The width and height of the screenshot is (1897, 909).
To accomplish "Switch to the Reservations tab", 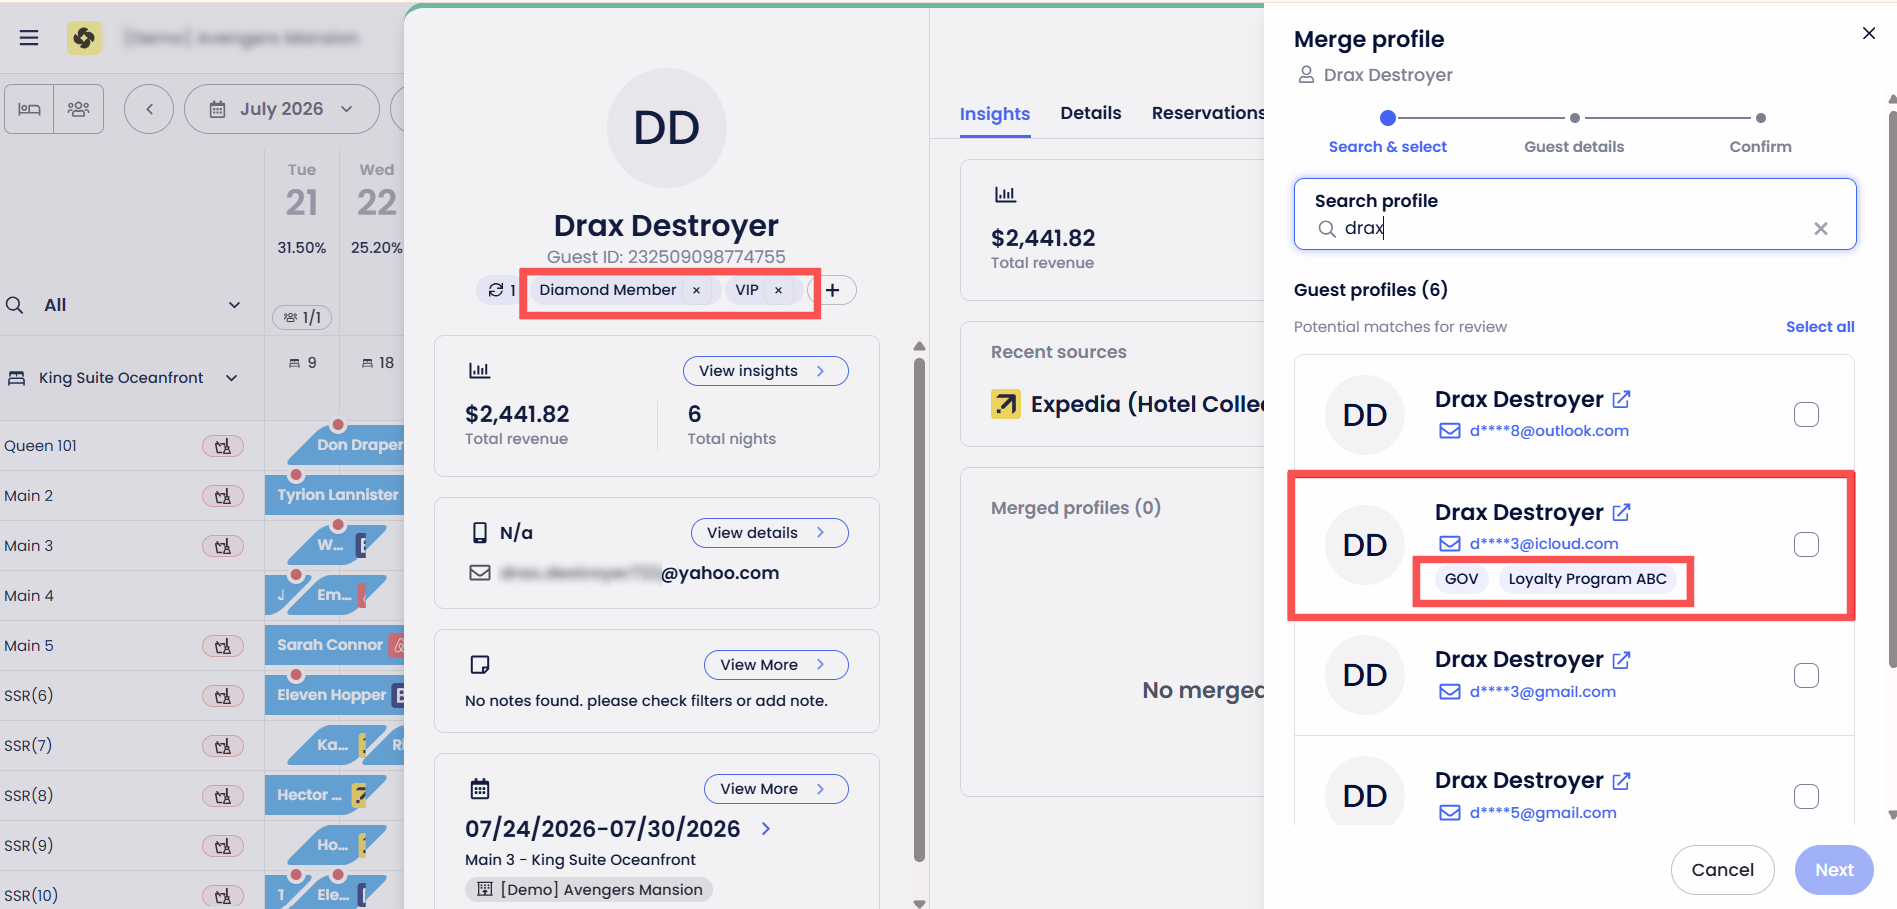I will click(1208, 113).
